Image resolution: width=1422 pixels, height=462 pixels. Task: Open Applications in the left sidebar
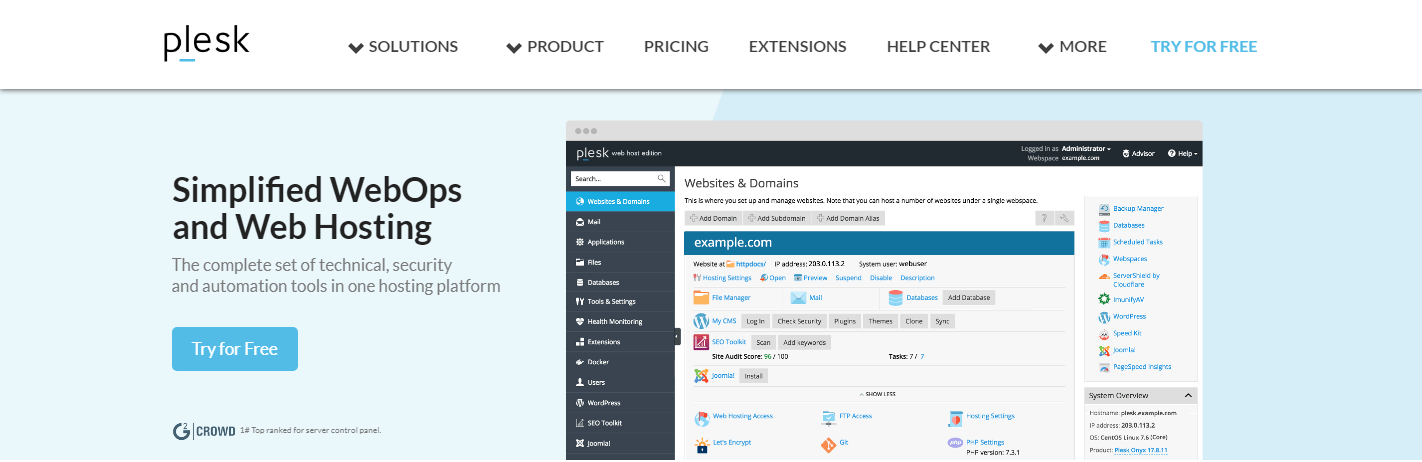(620, 241)
